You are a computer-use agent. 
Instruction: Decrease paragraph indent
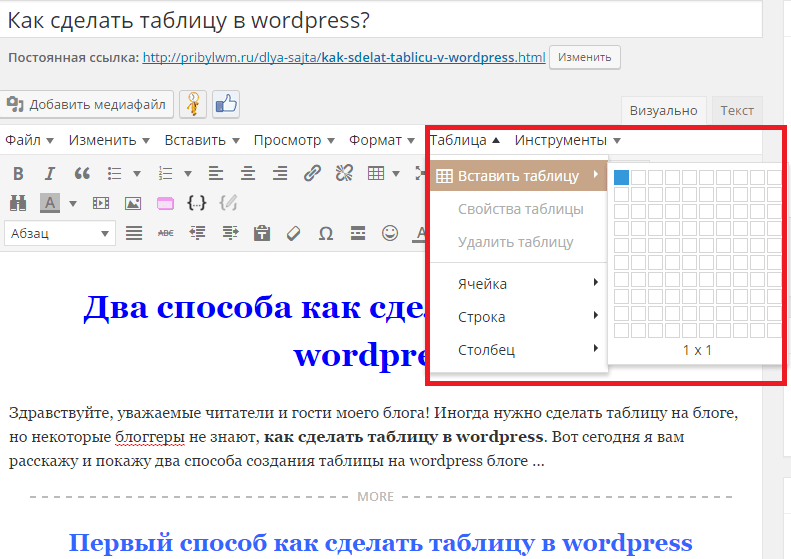(197, 233)
